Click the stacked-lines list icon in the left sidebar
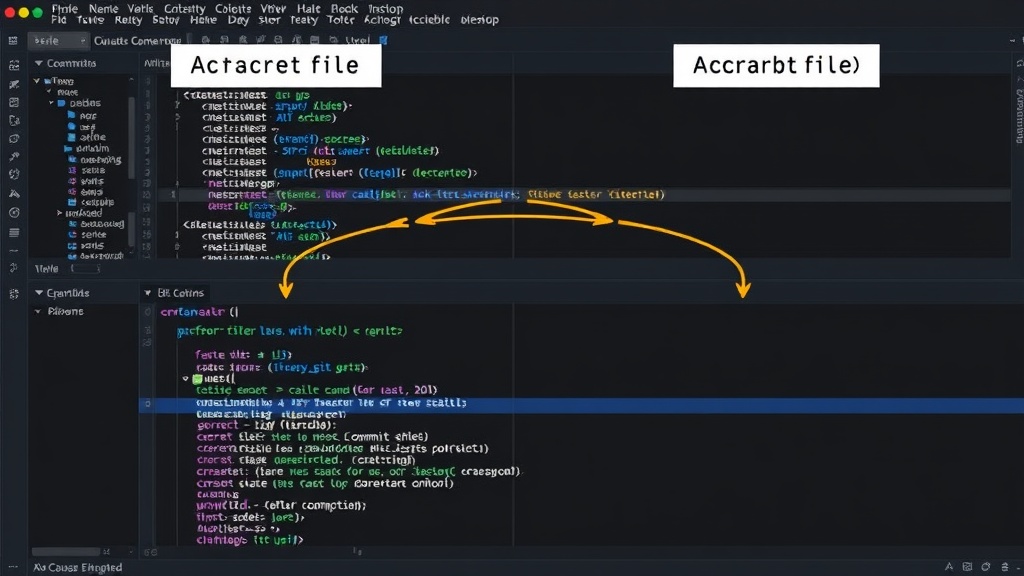1024x576 pixels. (x=14, y=232)
